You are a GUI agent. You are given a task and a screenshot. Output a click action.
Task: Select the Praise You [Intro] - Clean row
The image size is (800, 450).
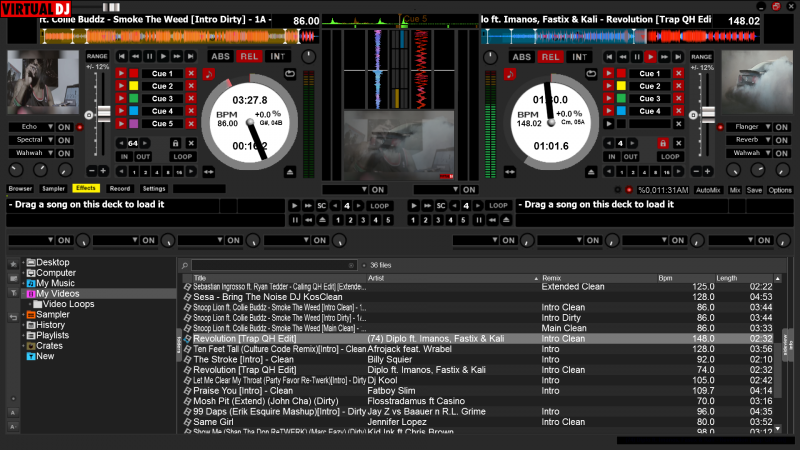[480, 391]
